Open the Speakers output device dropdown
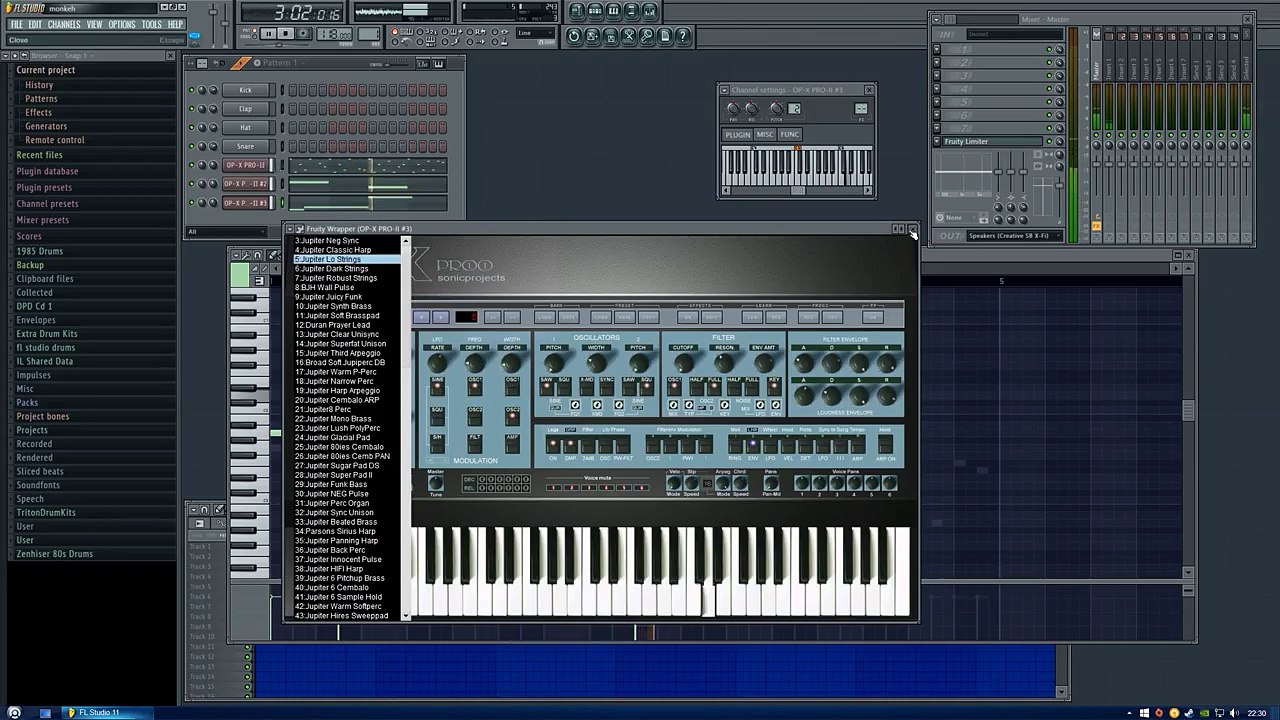The width and height of the screenshot is (1280, 720). [1015, 236]
